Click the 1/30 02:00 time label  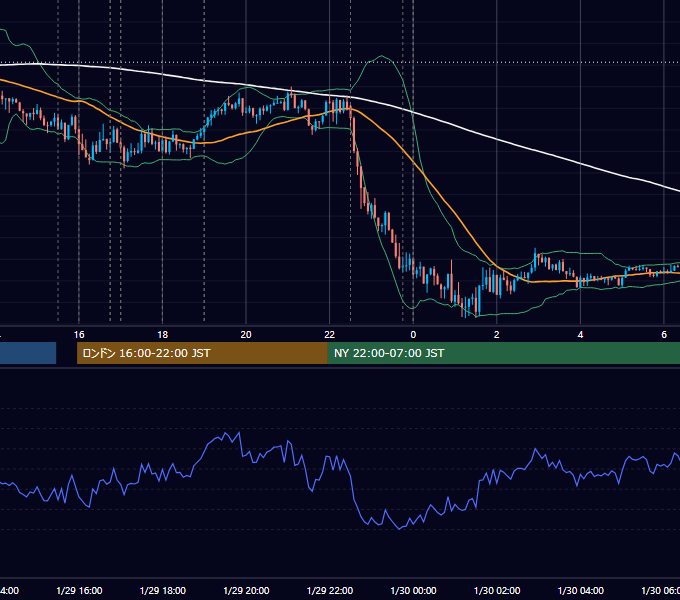point(497,591)
